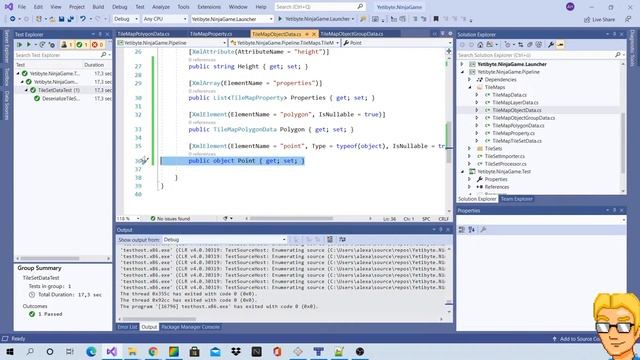Open the Build menu

coord(98,7)
